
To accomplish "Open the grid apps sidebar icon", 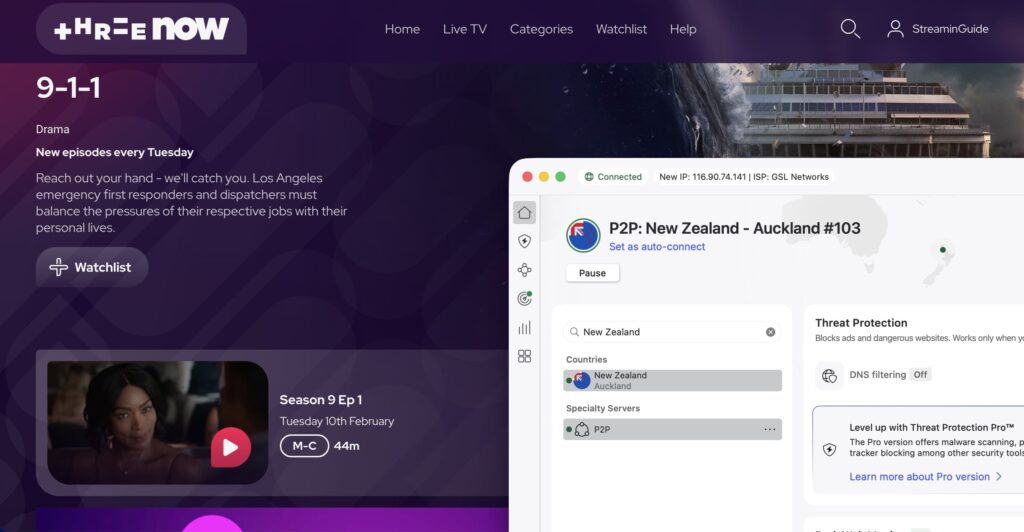I will click(524, 356).
